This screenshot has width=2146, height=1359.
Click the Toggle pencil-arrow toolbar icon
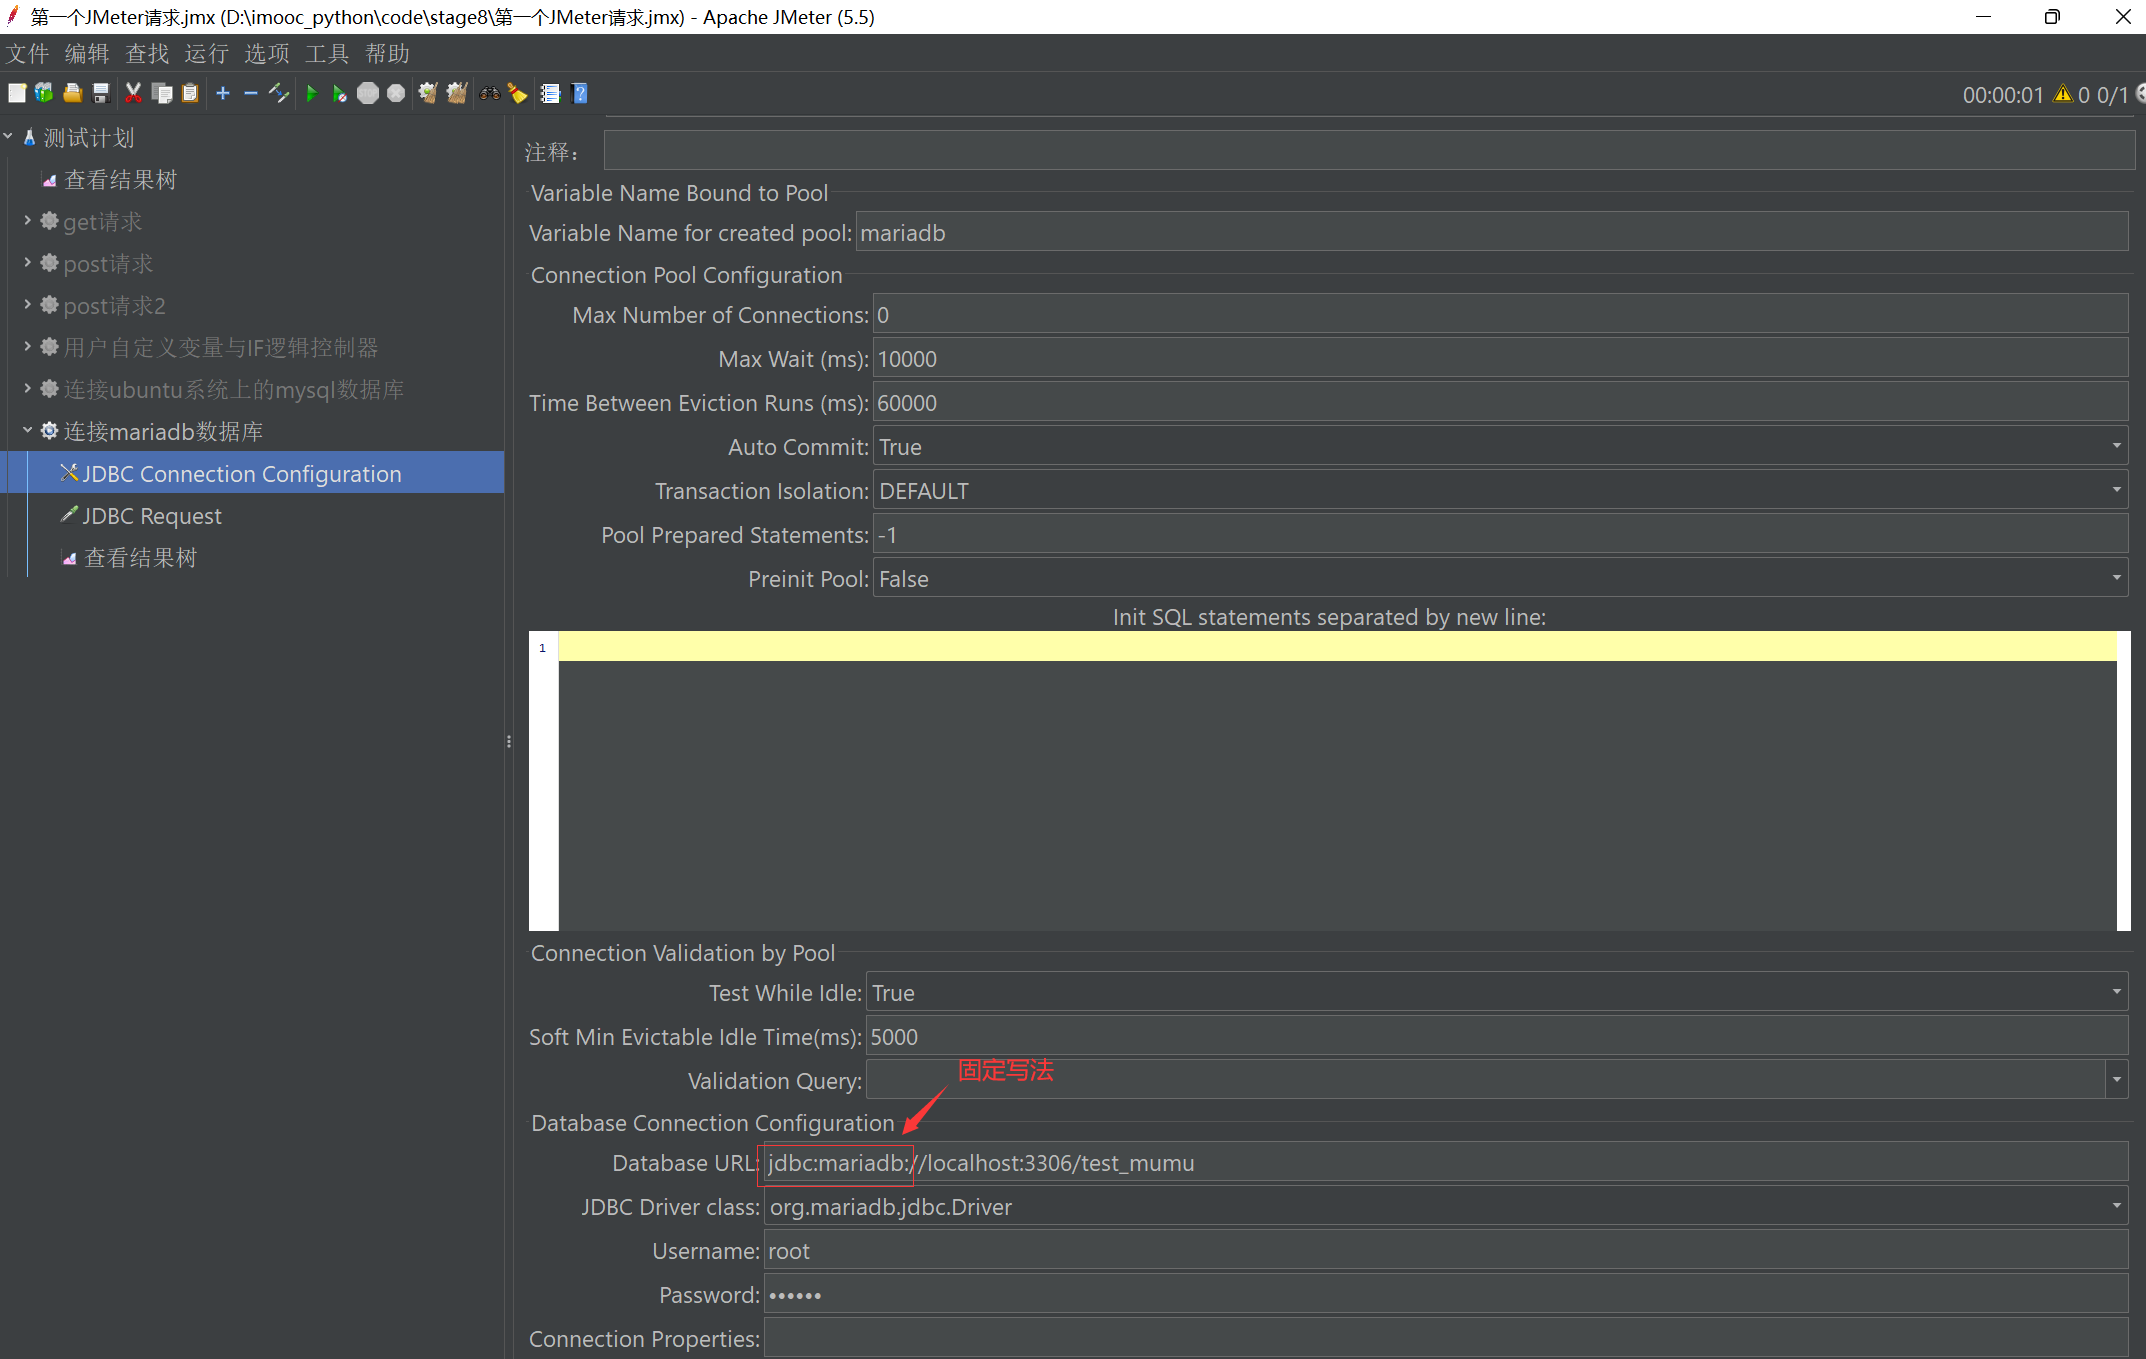click(279, 93)
